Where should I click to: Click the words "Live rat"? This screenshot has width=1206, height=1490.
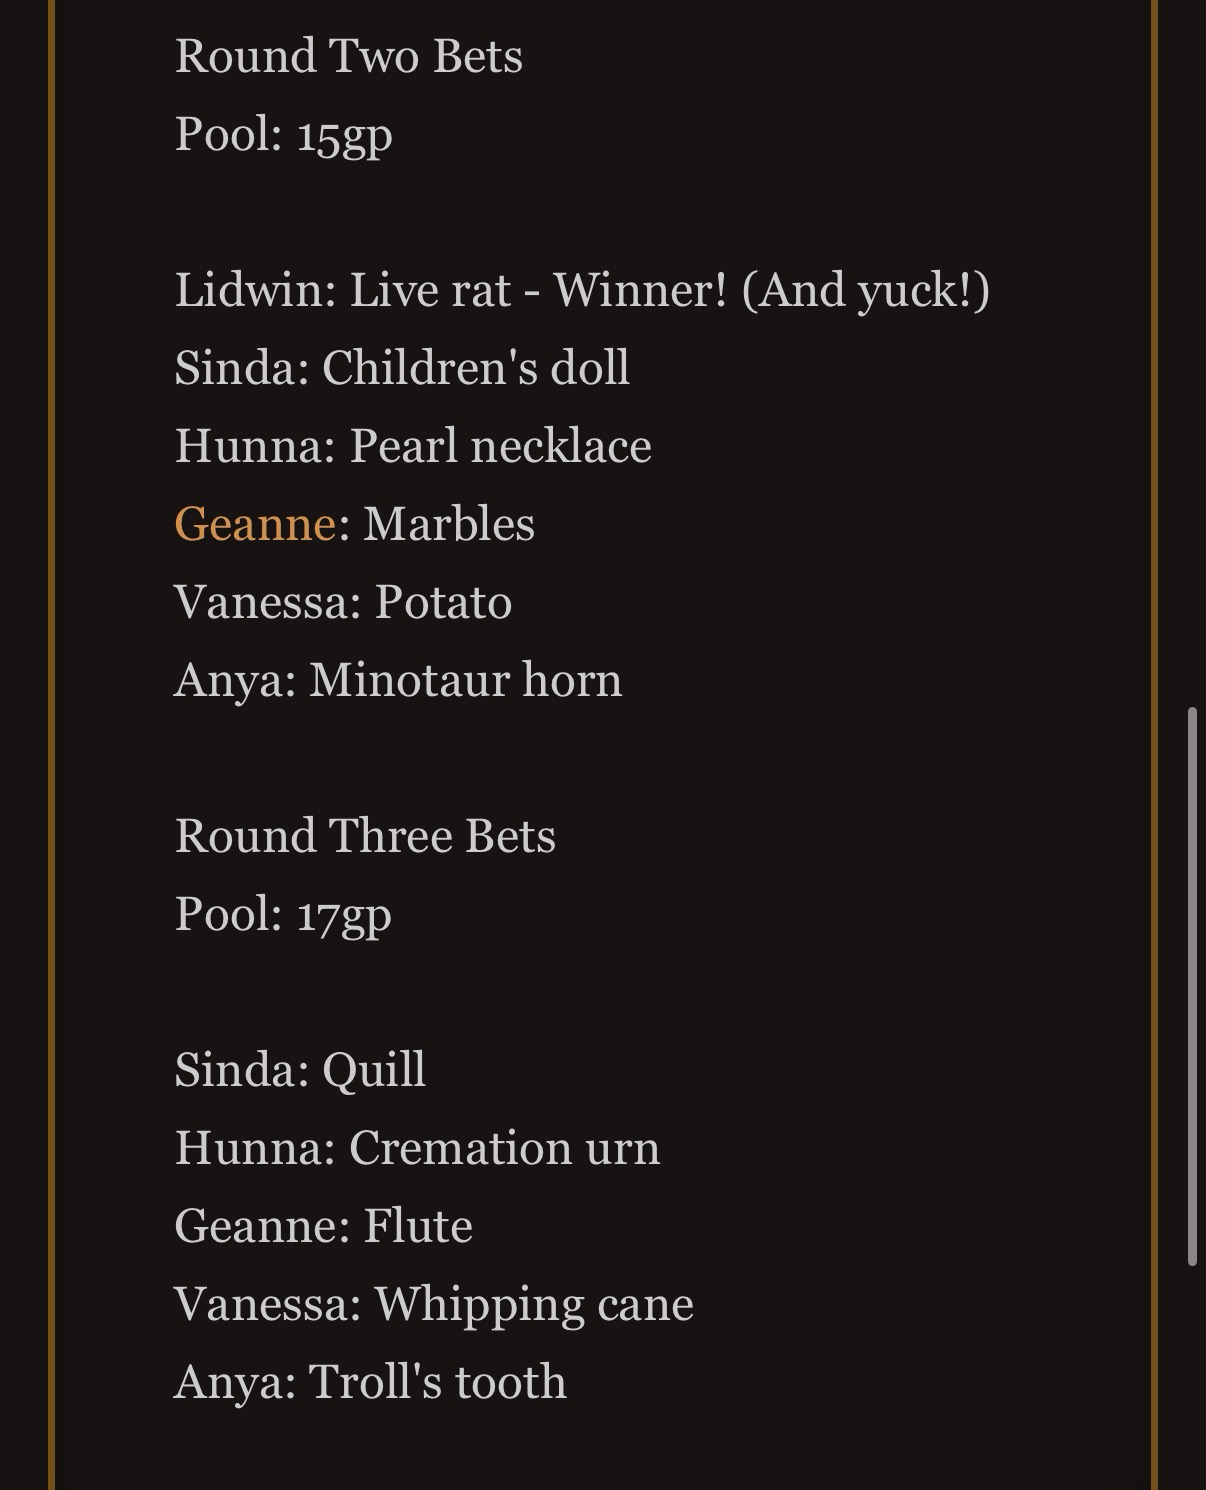coord(430,290)
